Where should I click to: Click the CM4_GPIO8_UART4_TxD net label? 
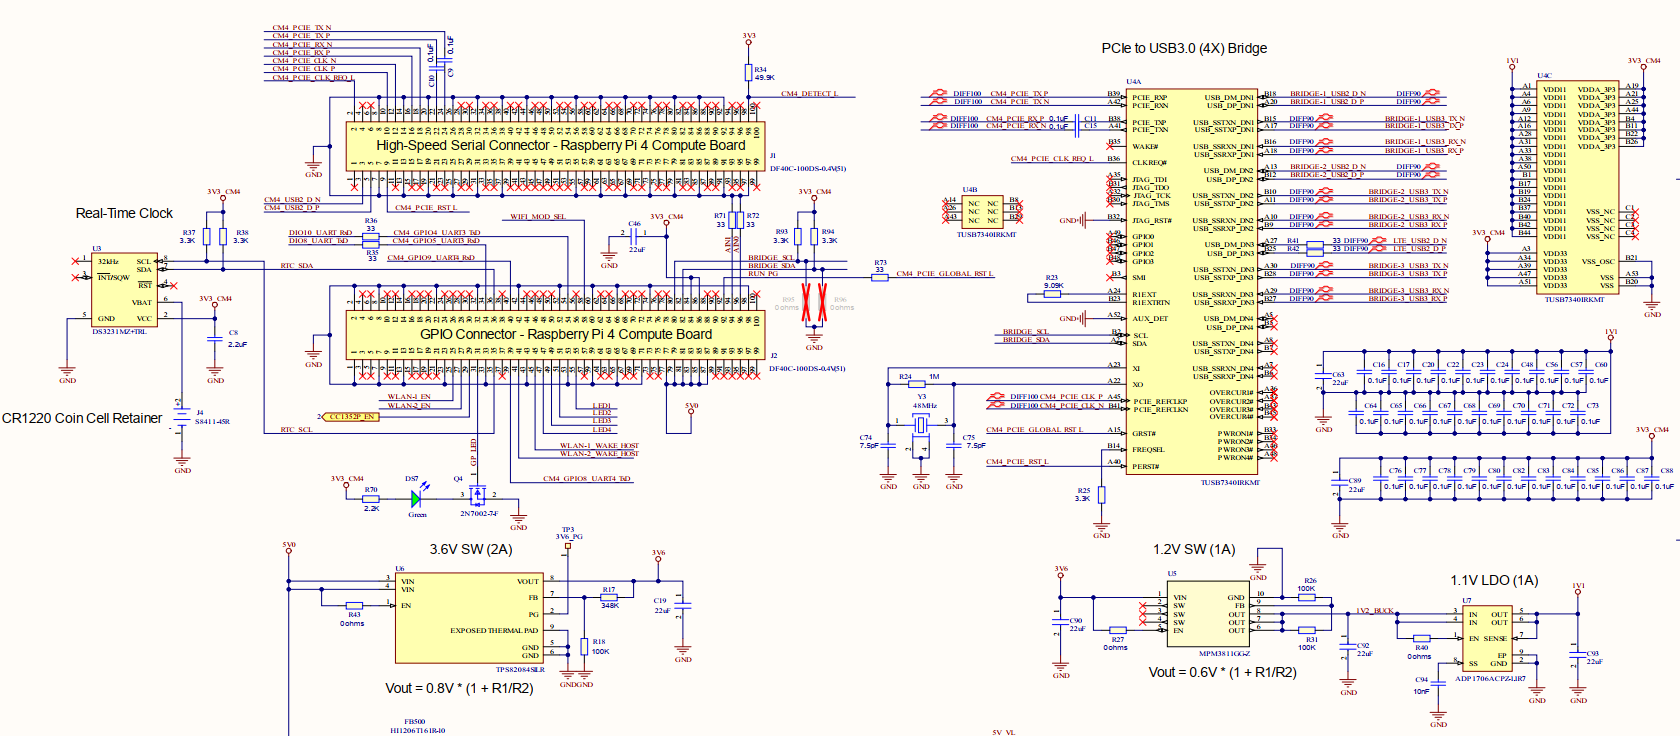[x=586, y=479]
